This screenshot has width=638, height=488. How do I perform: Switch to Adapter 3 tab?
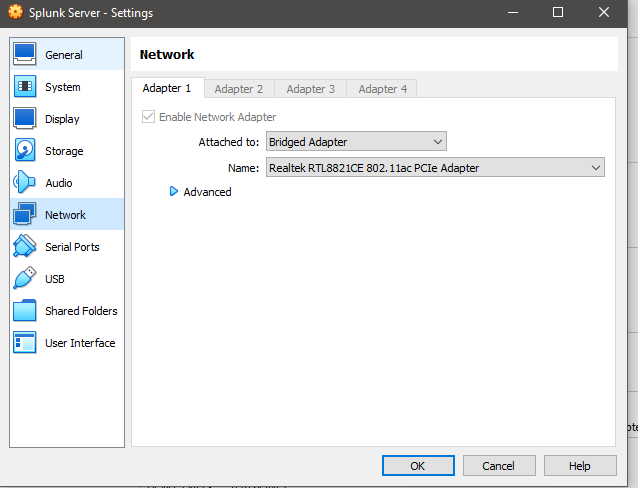(x=310, y=89)
